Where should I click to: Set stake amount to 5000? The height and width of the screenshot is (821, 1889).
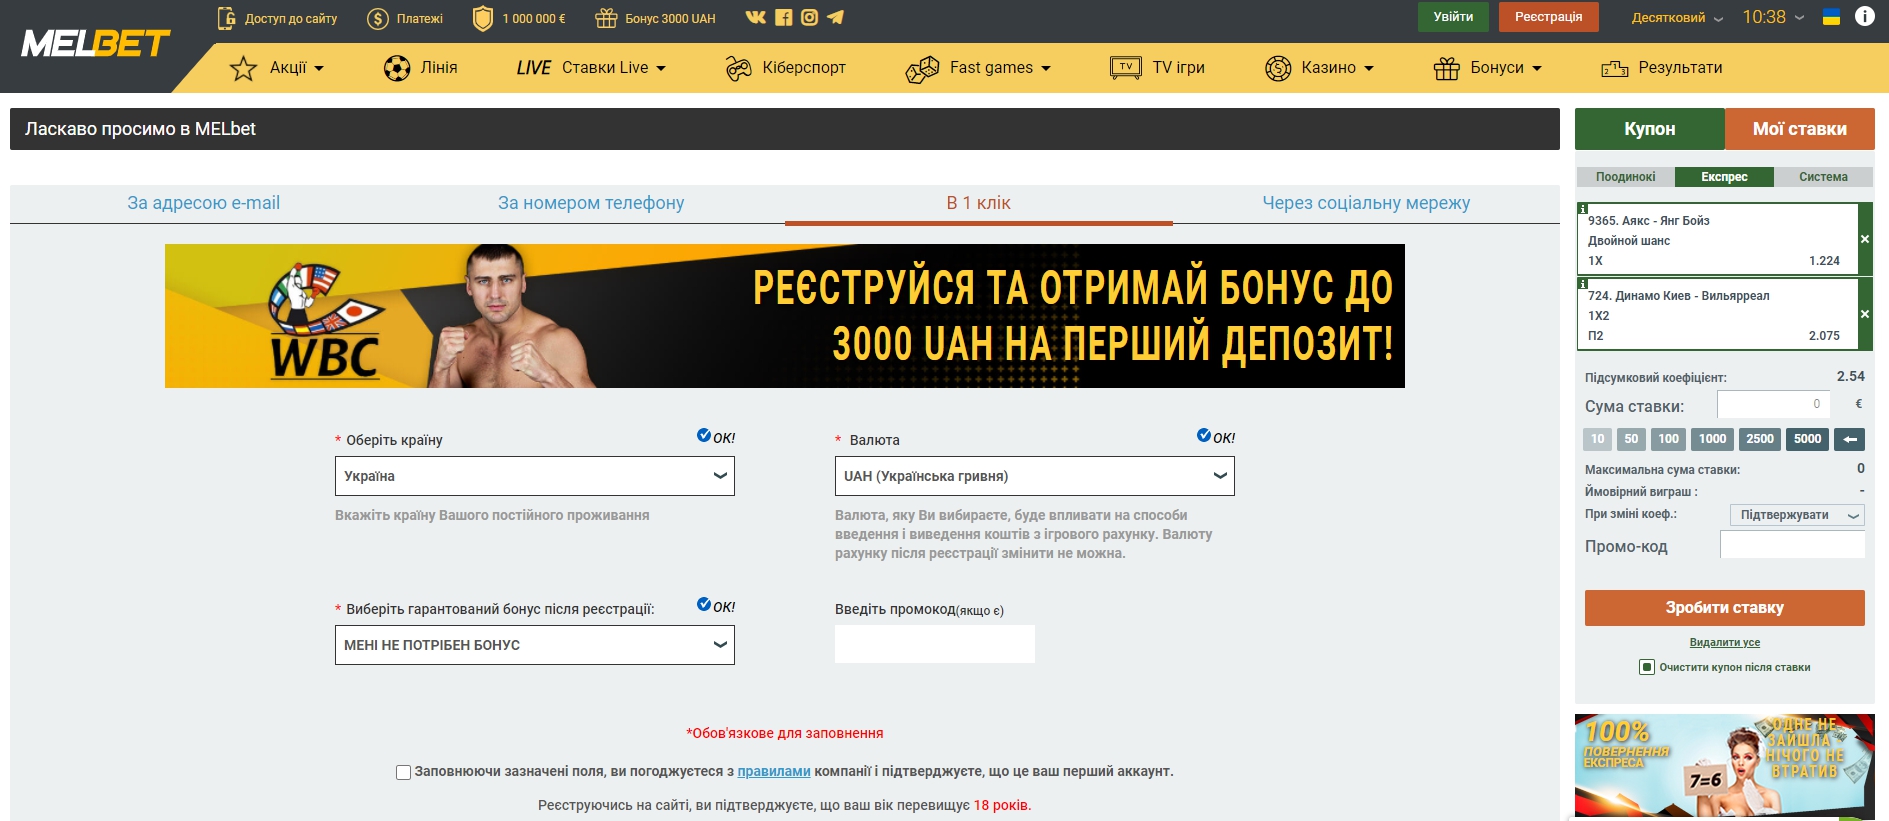(x=1808, y=439)
